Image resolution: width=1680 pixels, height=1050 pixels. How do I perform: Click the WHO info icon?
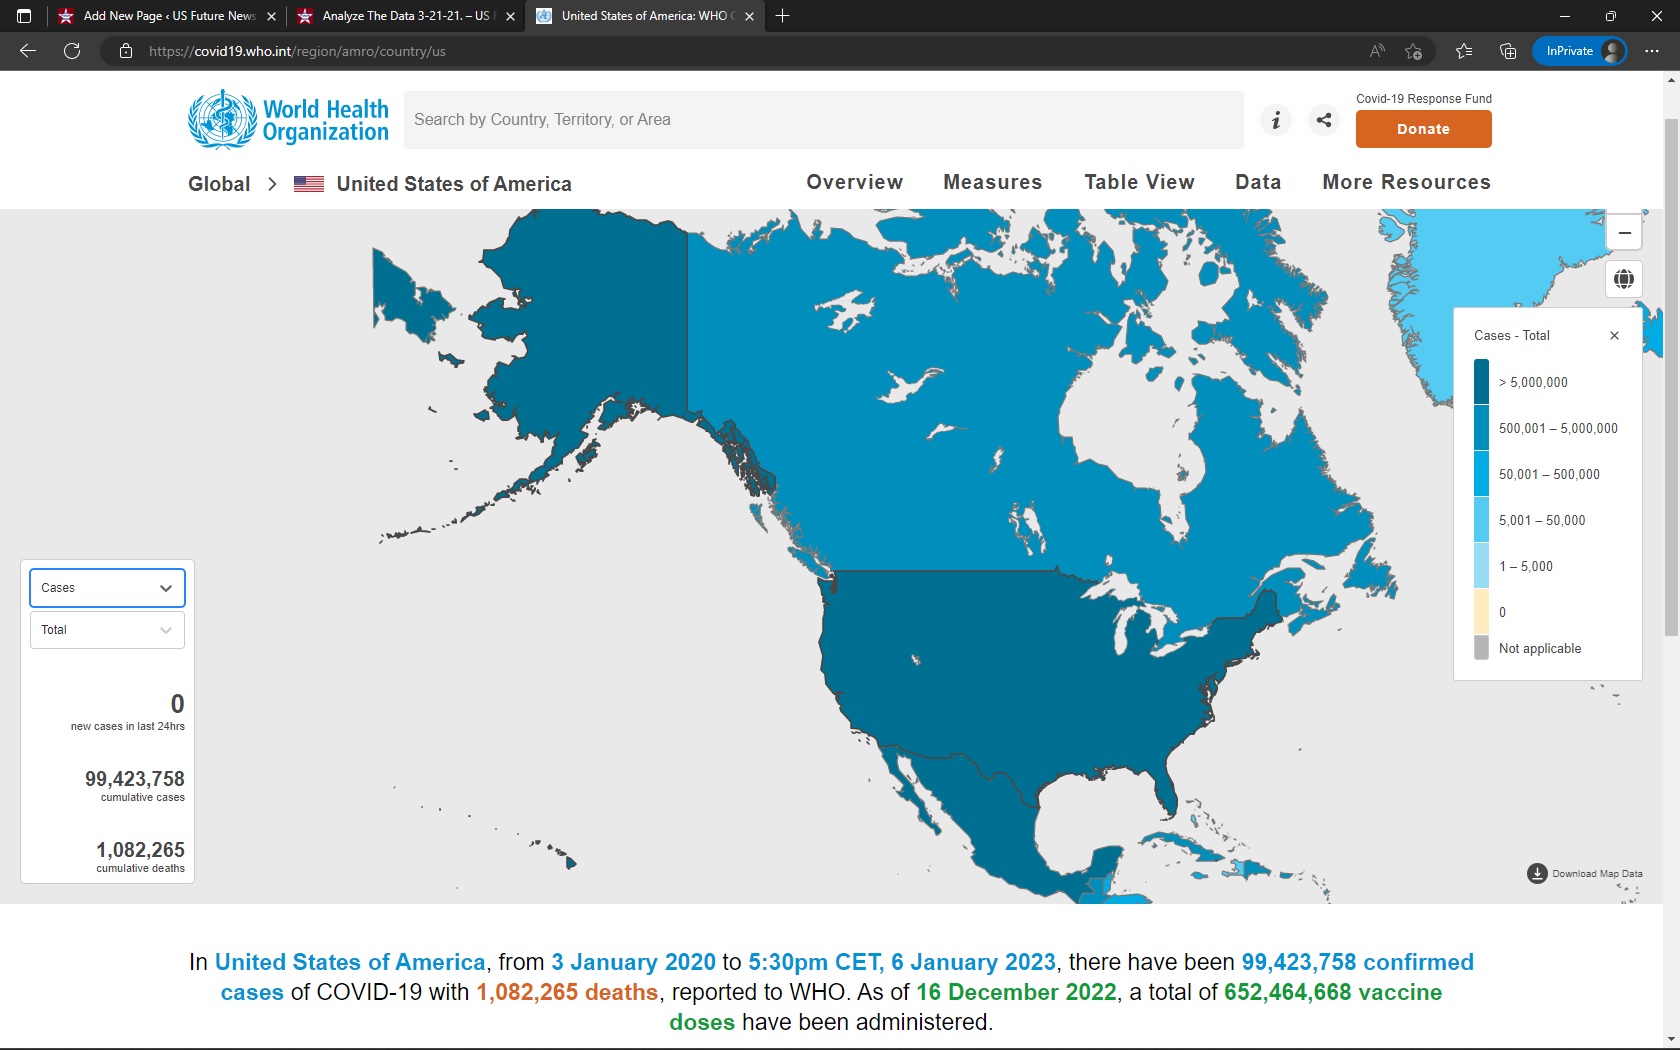coord(1275,120)
